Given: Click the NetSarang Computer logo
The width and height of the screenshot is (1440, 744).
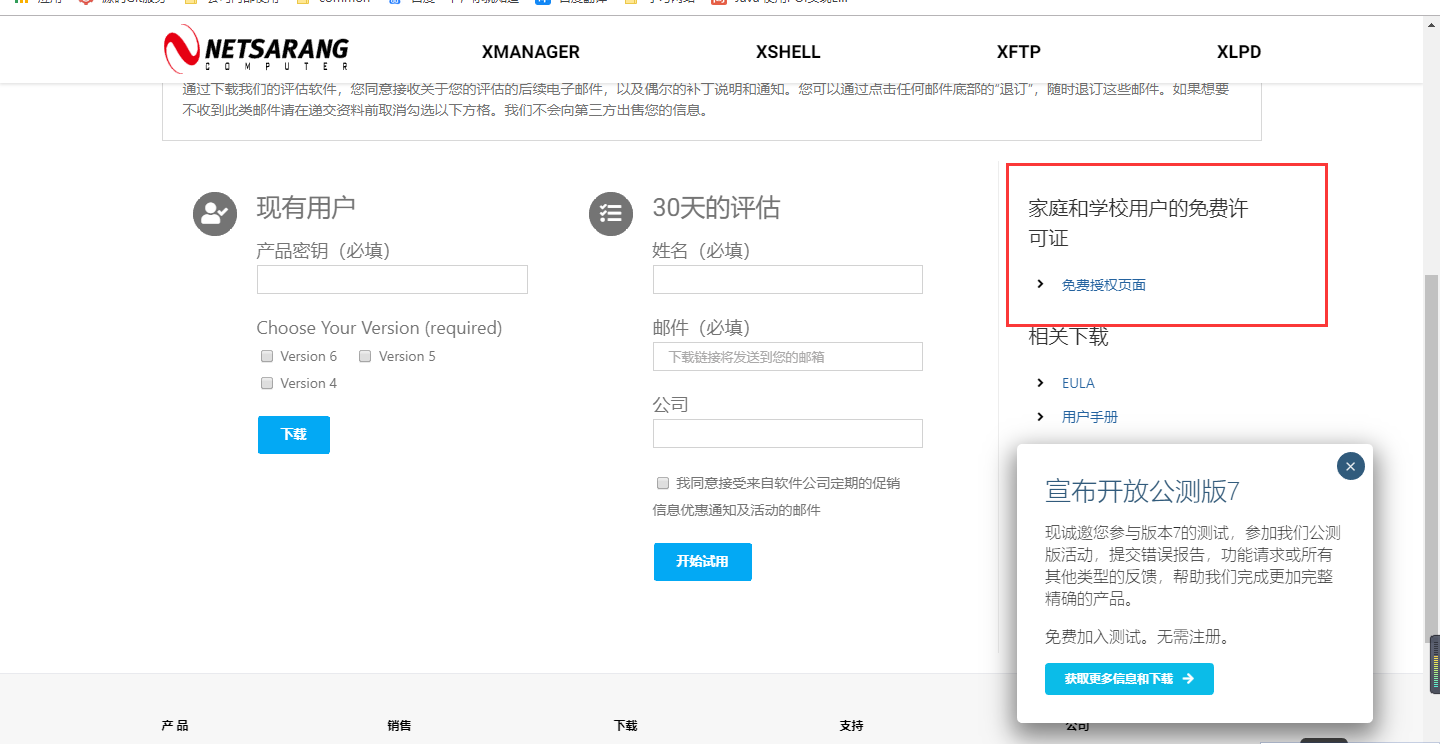Looking at the screenshot, I should point(256,49).
